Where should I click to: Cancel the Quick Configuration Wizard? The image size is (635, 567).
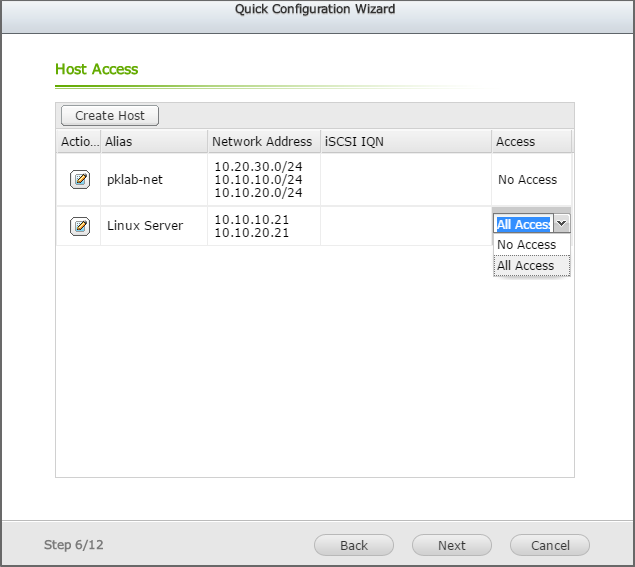pyautogui.click(x=549, y=546)
